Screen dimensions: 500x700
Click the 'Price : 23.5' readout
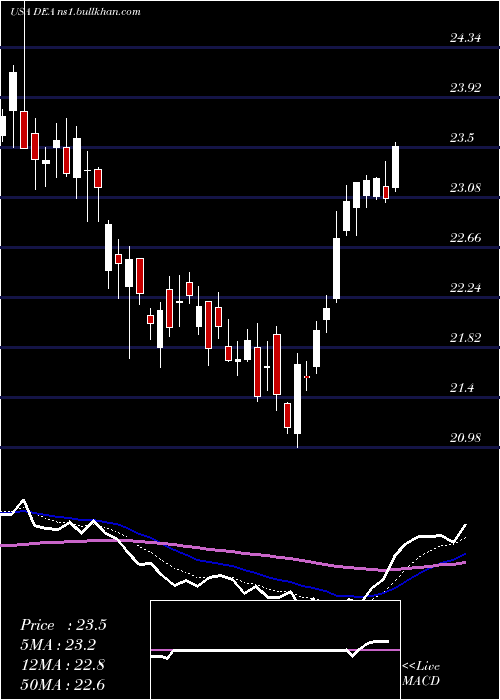[63, 625]
